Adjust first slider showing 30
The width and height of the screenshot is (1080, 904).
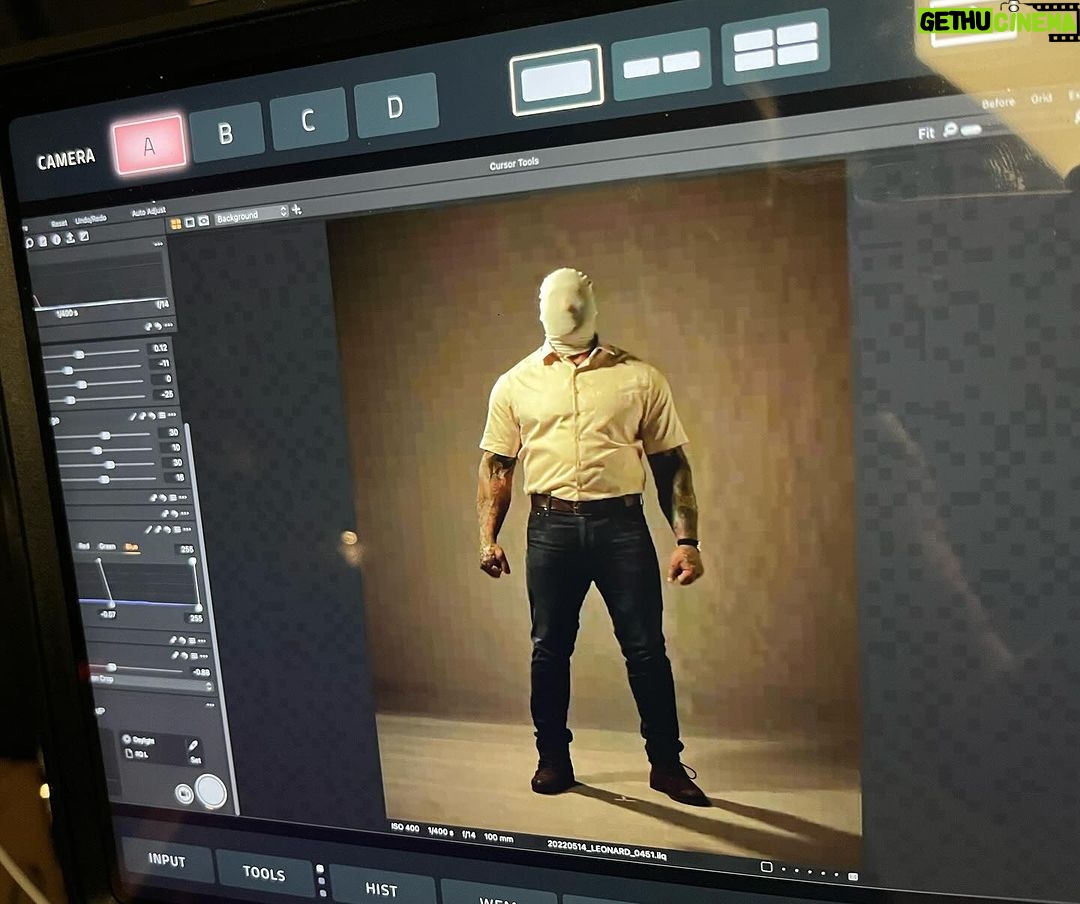coord(105,435)
